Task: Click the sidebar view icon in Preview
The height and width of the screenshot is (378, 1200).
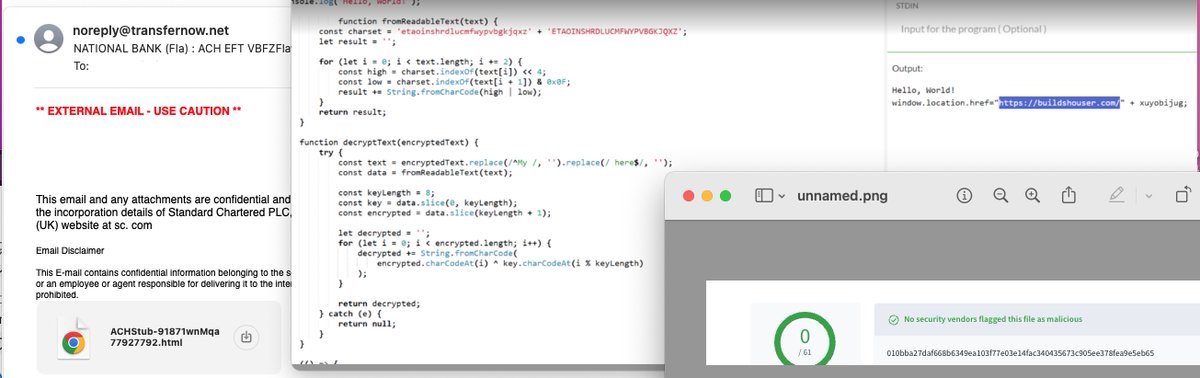Action: coord(764,195)
